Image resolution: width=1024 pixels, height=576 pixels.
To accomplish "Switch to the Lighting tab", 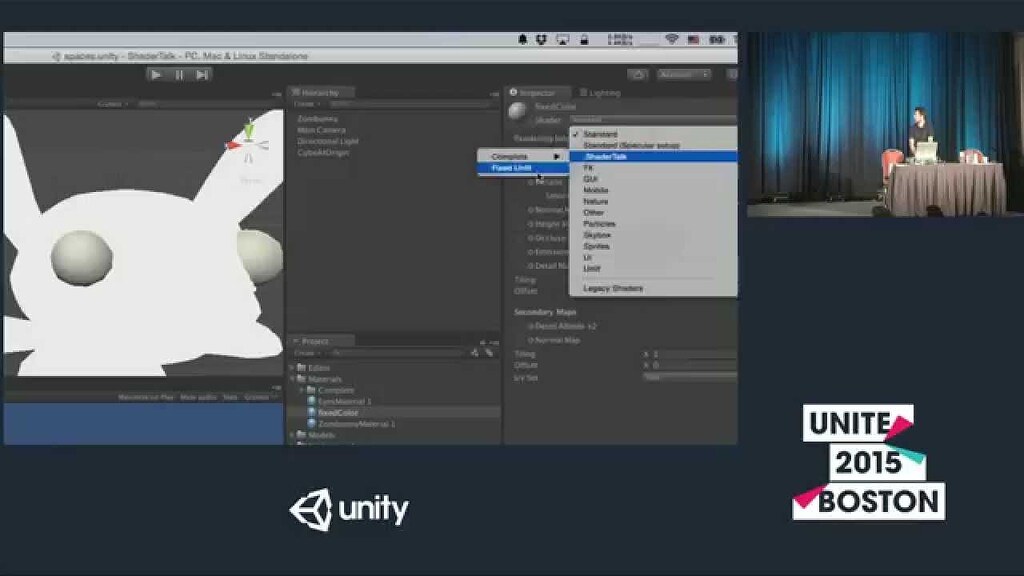I will [x=600, y=93].
